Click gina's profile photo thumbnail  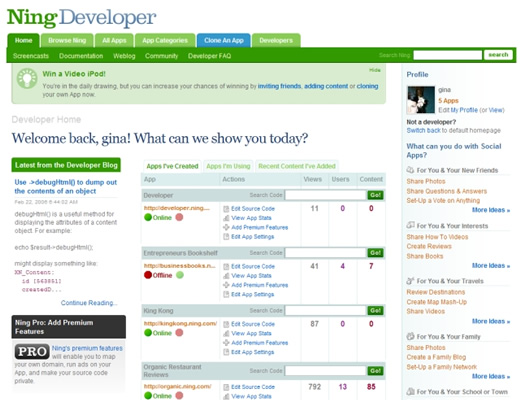(421, 100)
